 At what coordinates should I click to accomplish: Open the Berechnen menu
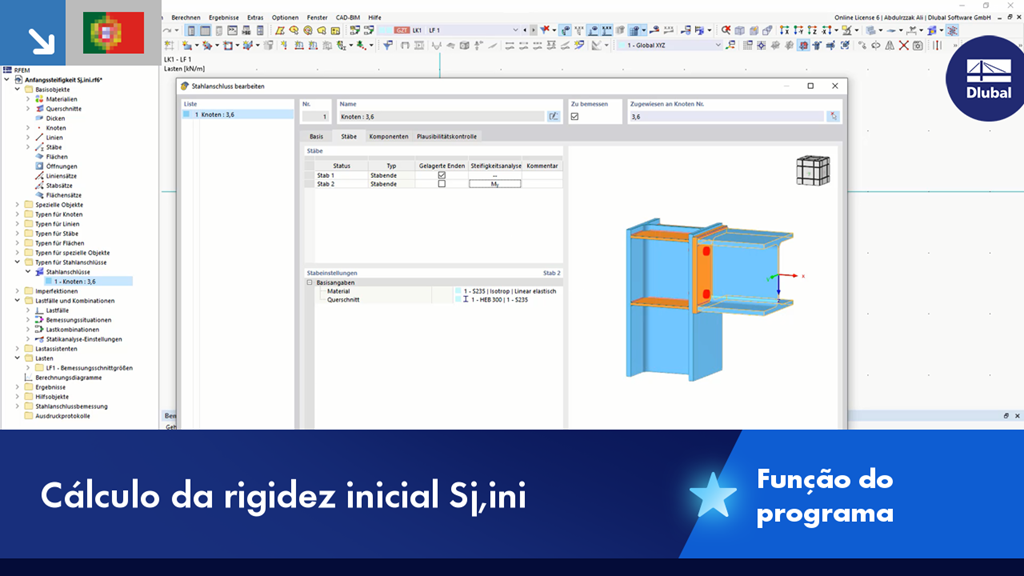pos(186,18)
